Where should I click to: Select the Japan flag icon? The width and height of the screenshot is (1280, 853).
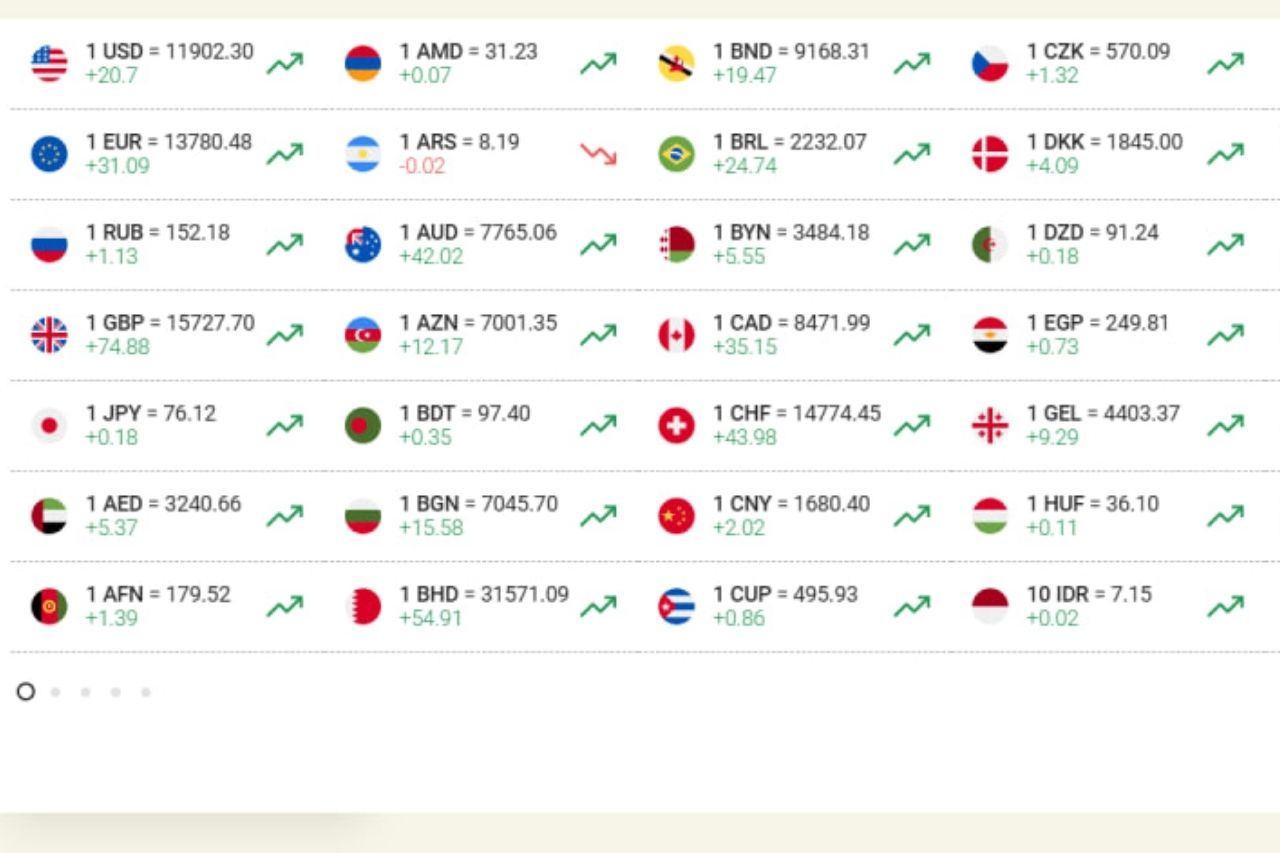coord(49,426)
